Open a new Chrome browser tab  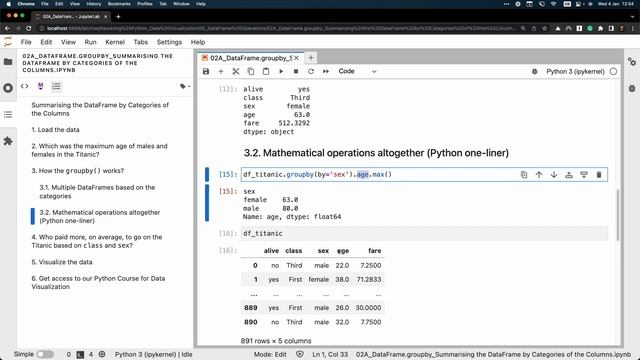point(118,17)
